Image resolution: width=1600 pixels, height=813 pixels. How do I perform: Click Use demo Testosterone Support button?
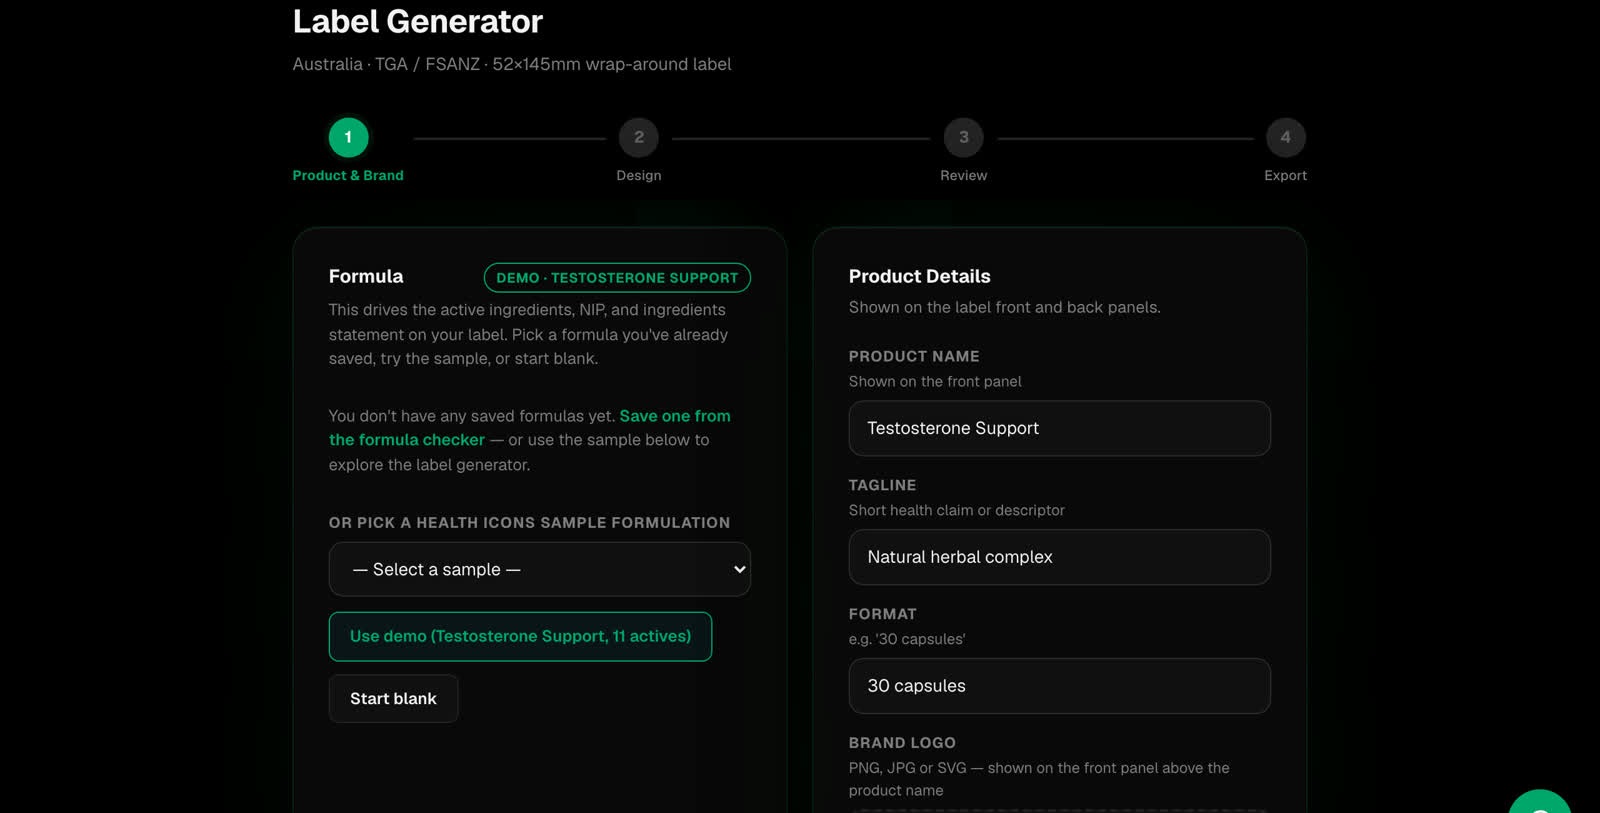(x=520, y=636)
